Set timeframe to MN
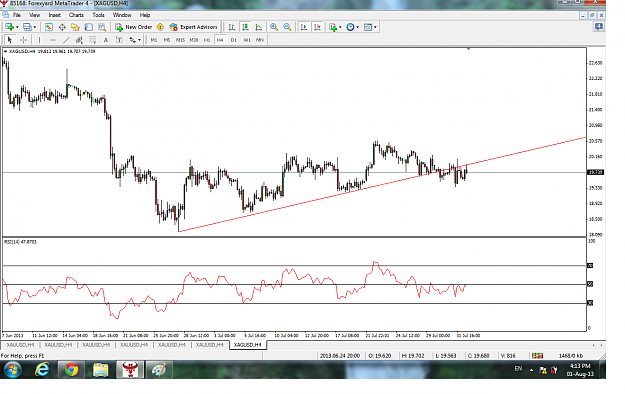Screen dimensions: 625x394 [260, 40]
